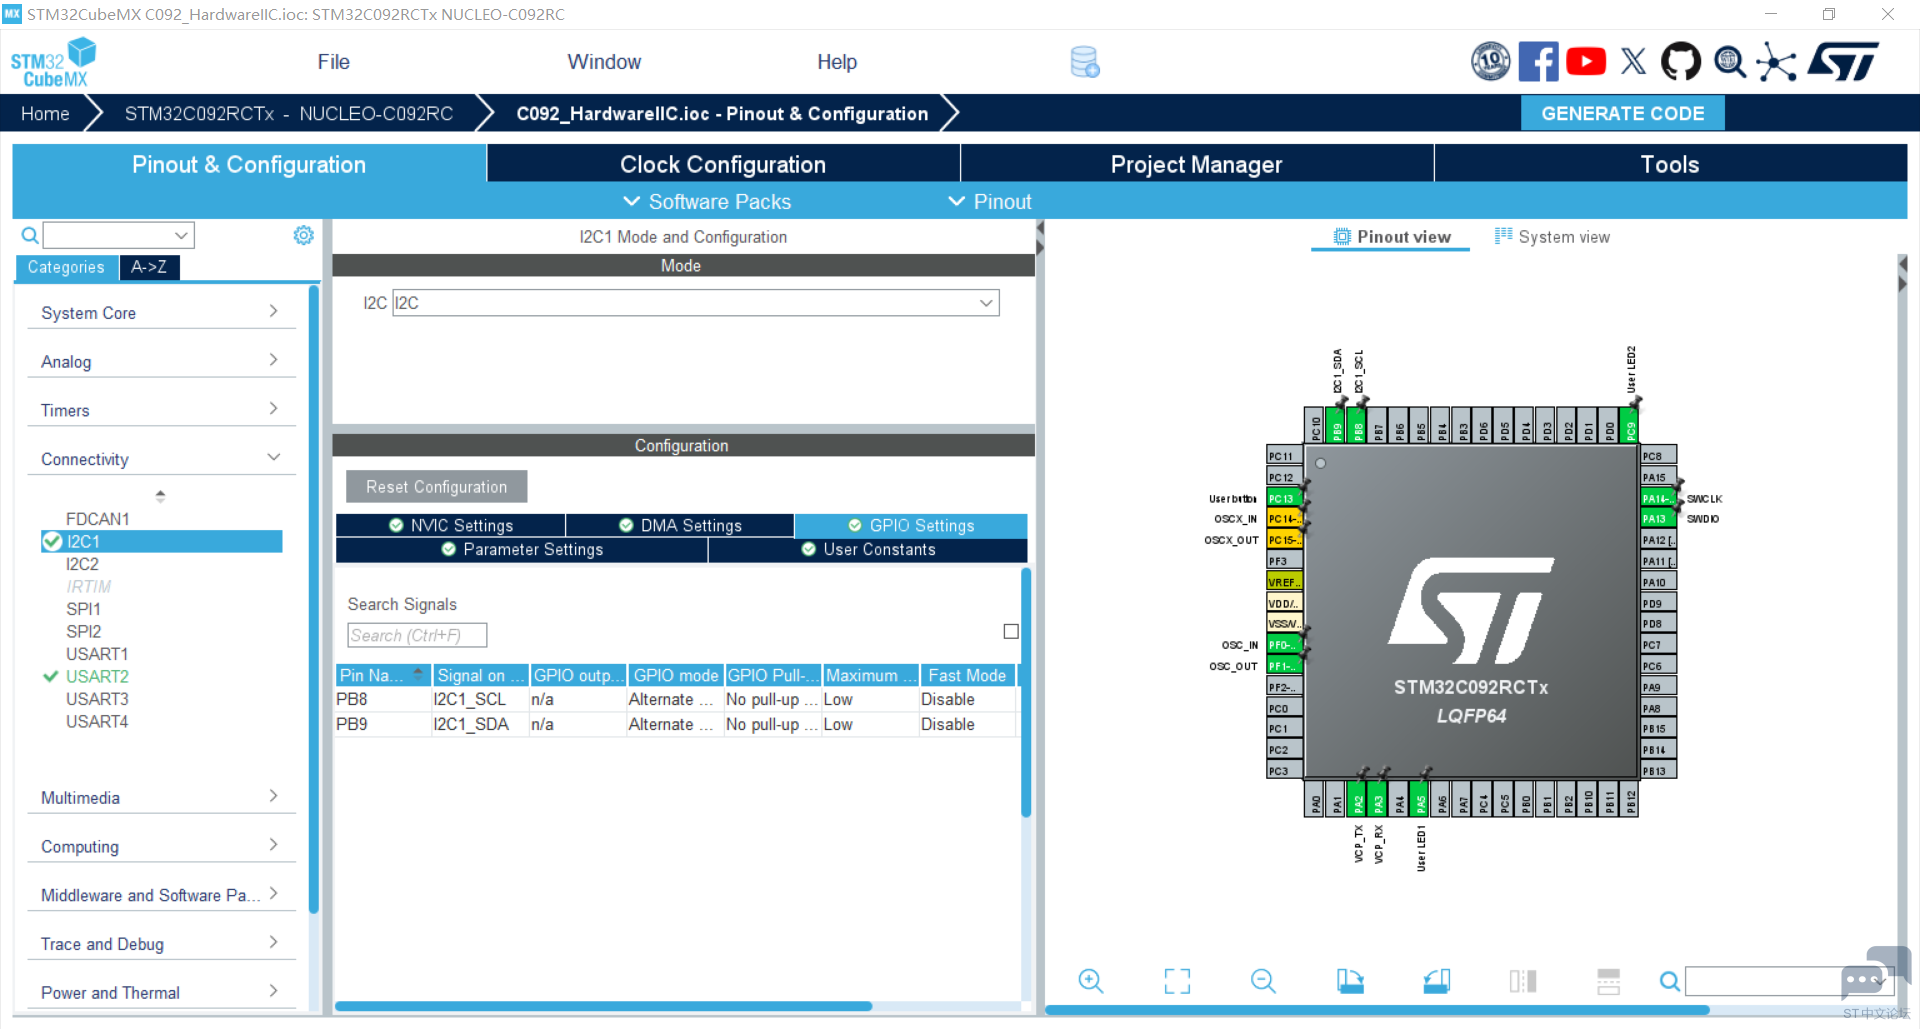Fit the chip to the pinout view
The height and width of the screenshot is (1029, 1920).
(1177, 981)
